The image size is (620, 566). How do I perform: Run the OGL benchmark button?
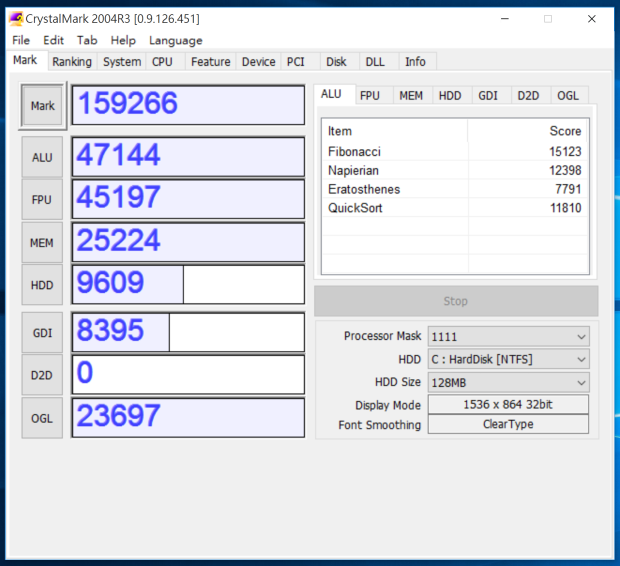click(x=42, y=418)
